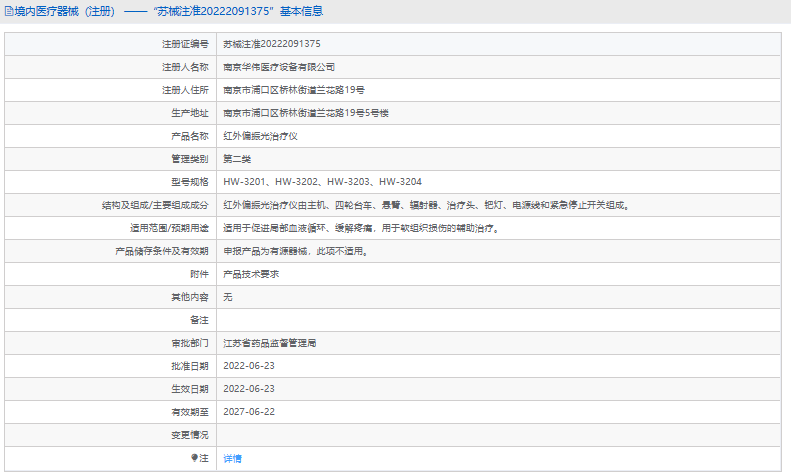
Task: Click the 审批部门 label
Action: 190,343
